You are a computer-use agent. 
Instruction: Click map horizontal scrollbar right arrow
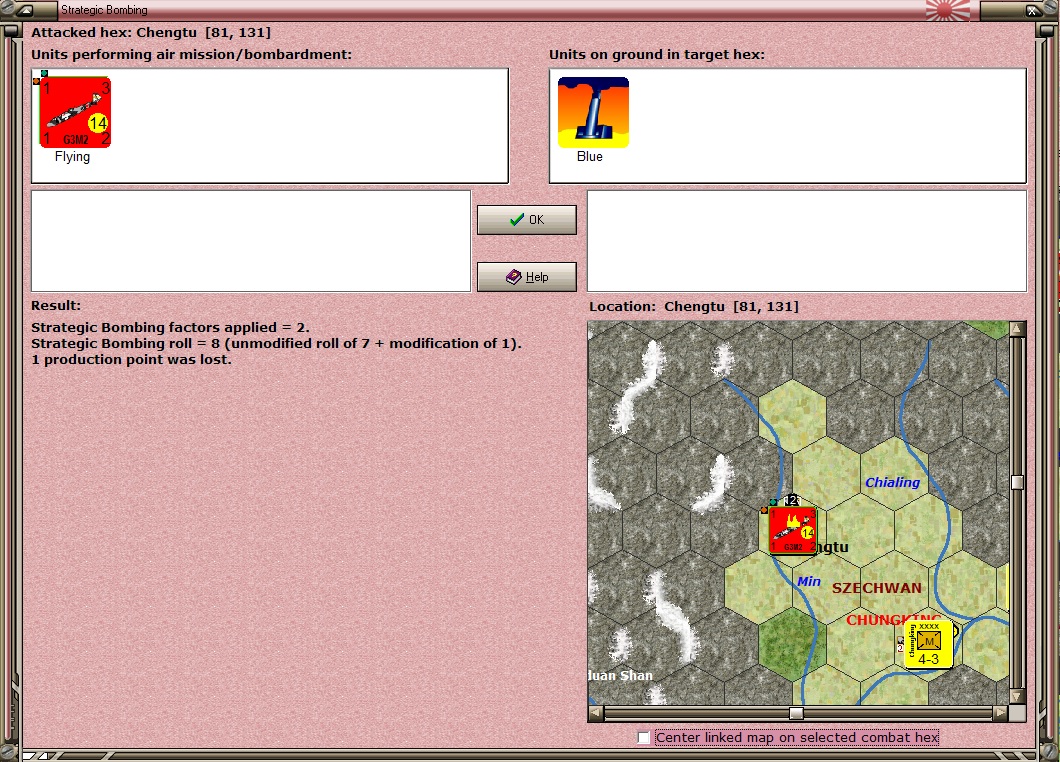[x=1001, y=713]
